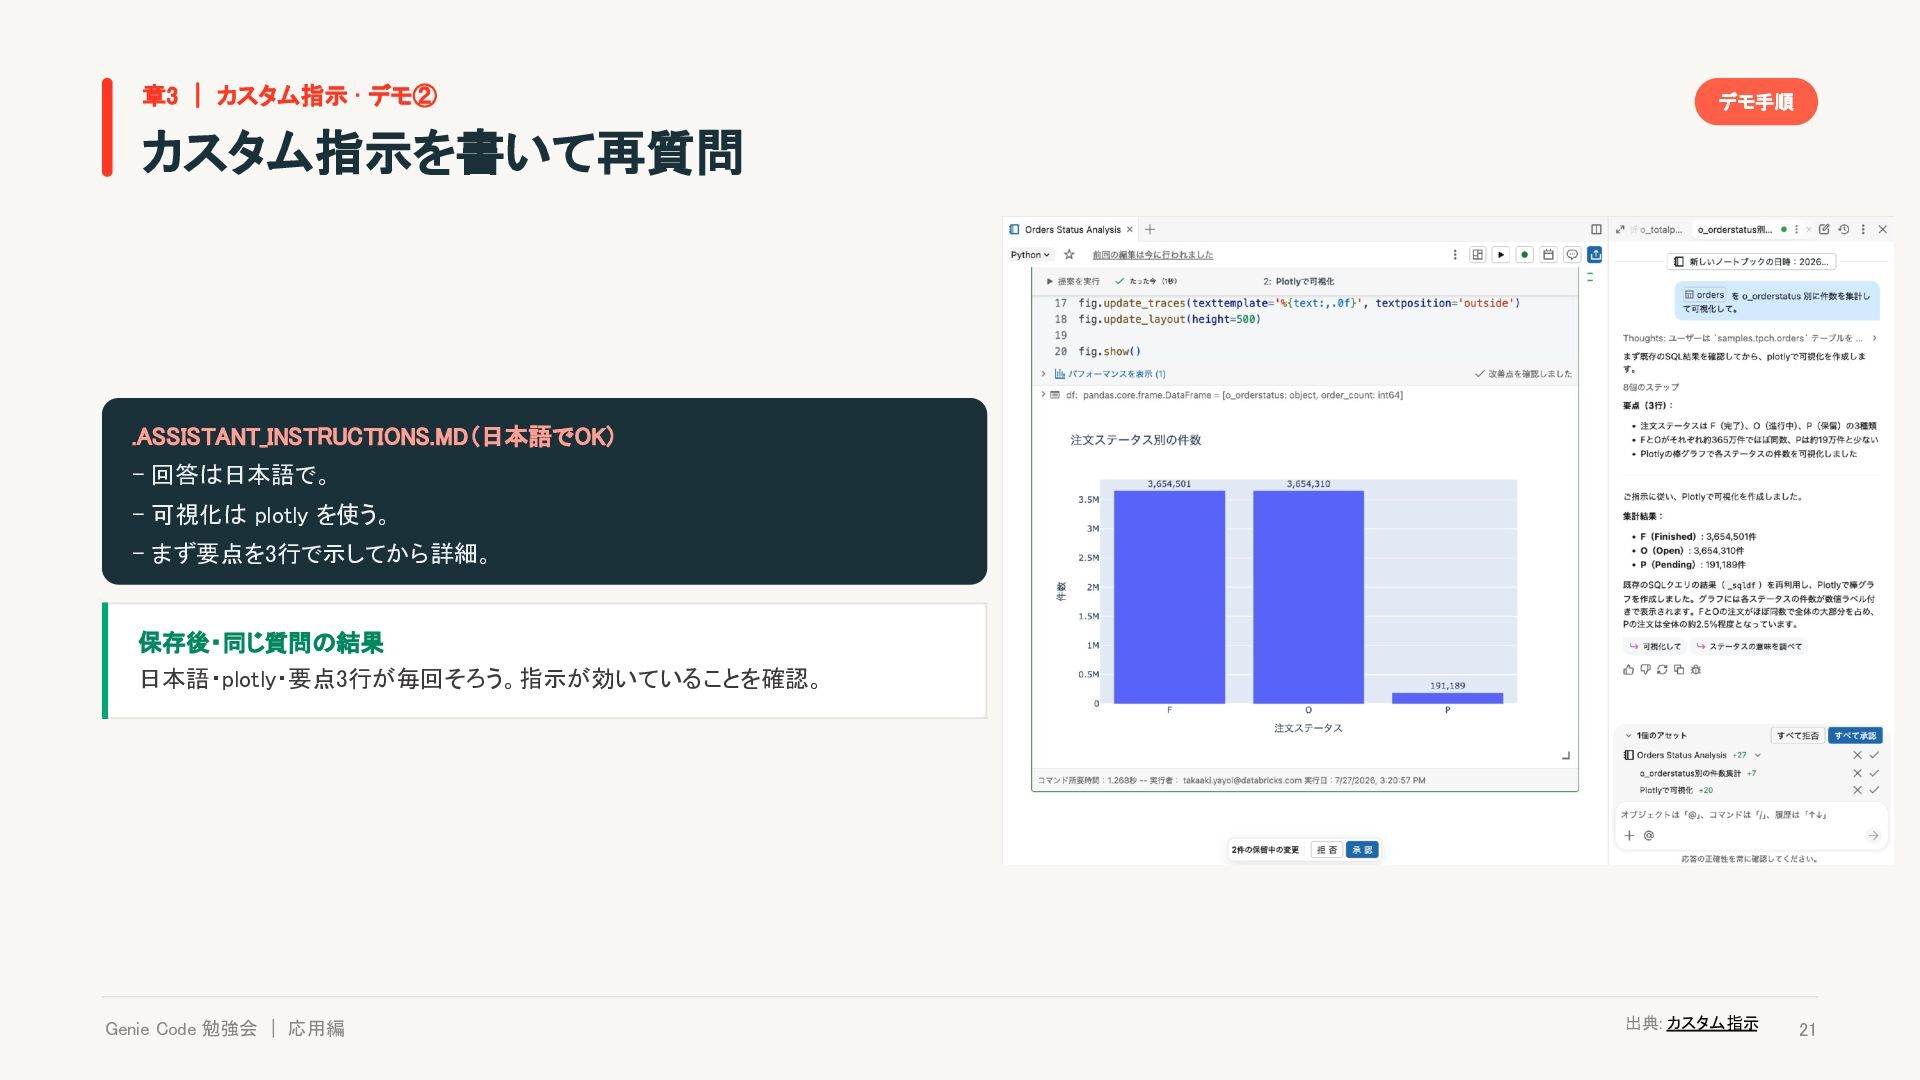Click the send arrow in chat input
Screen dimensions: 1920x1080
pyautogui.click(x=1873, y=836)
